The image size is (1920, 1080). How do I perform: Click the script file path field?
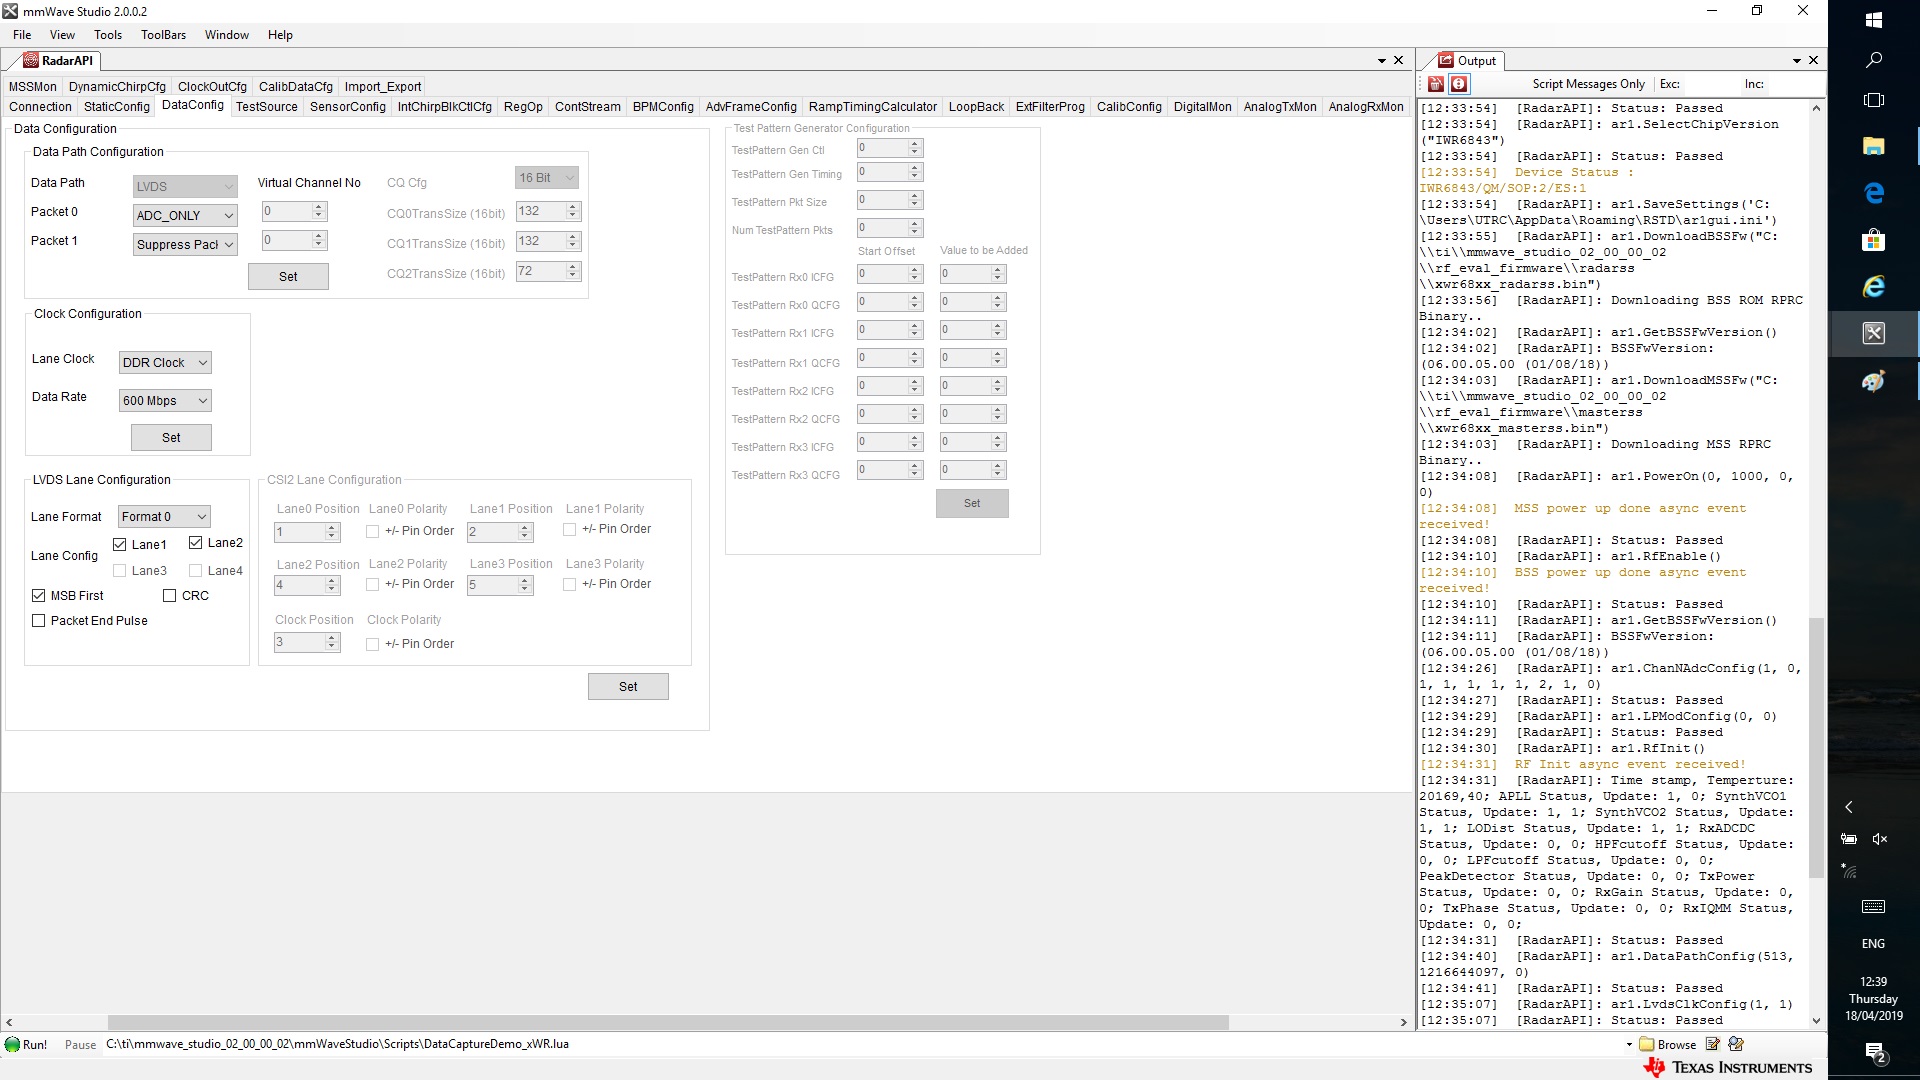pos(862,1045)
